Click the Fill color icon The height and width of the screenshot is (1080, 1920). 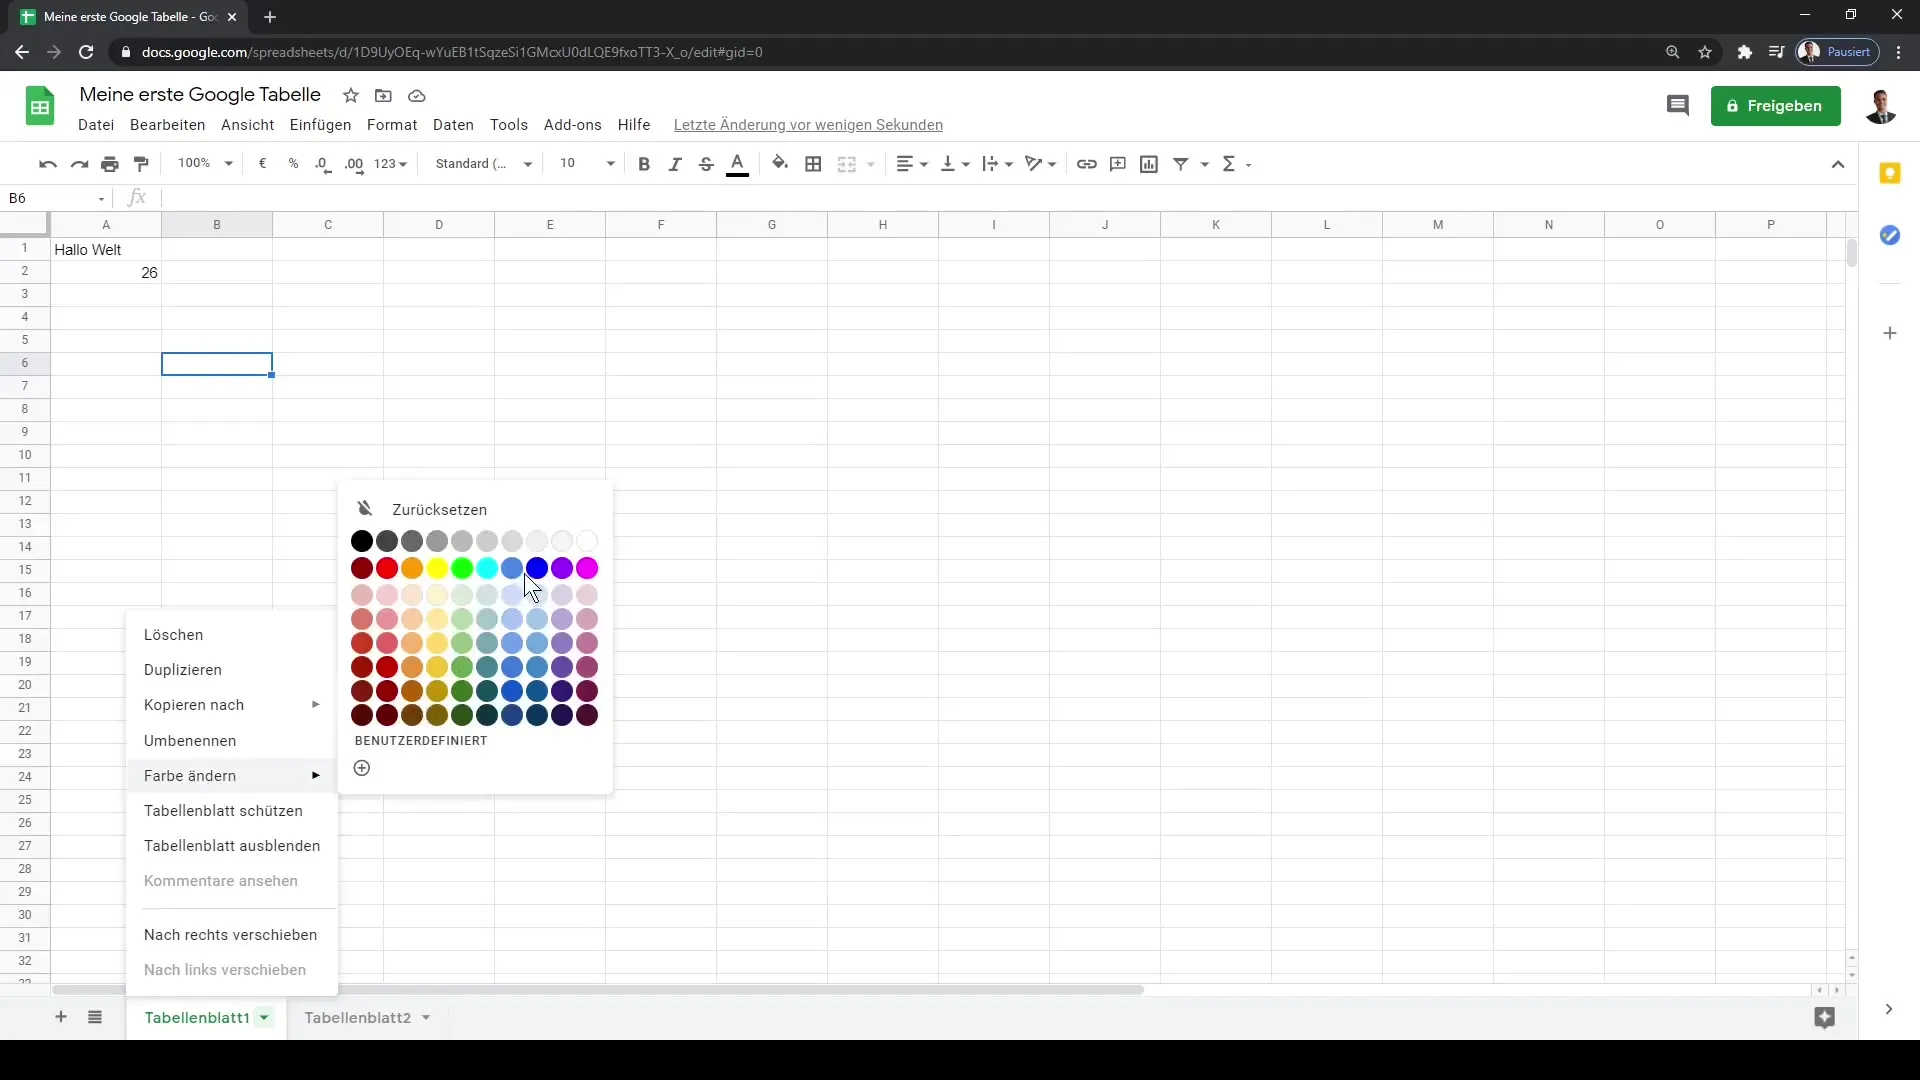coord(781,164)
